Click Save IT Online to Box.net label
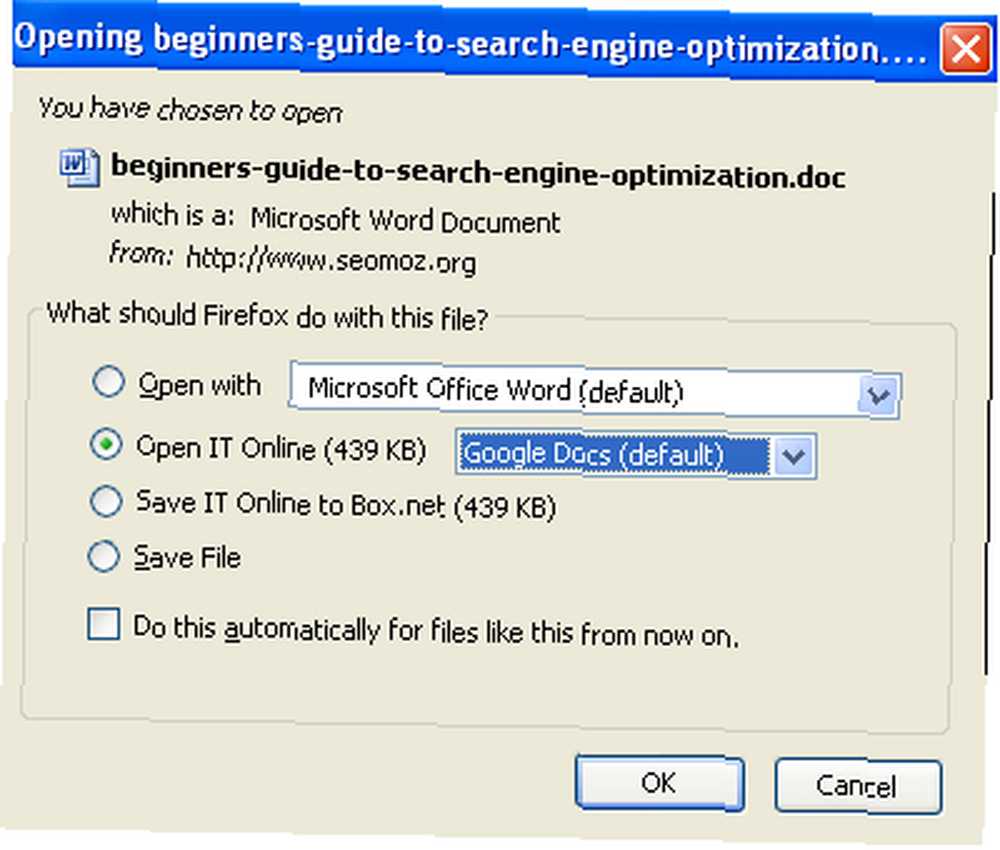 point(346,504)
